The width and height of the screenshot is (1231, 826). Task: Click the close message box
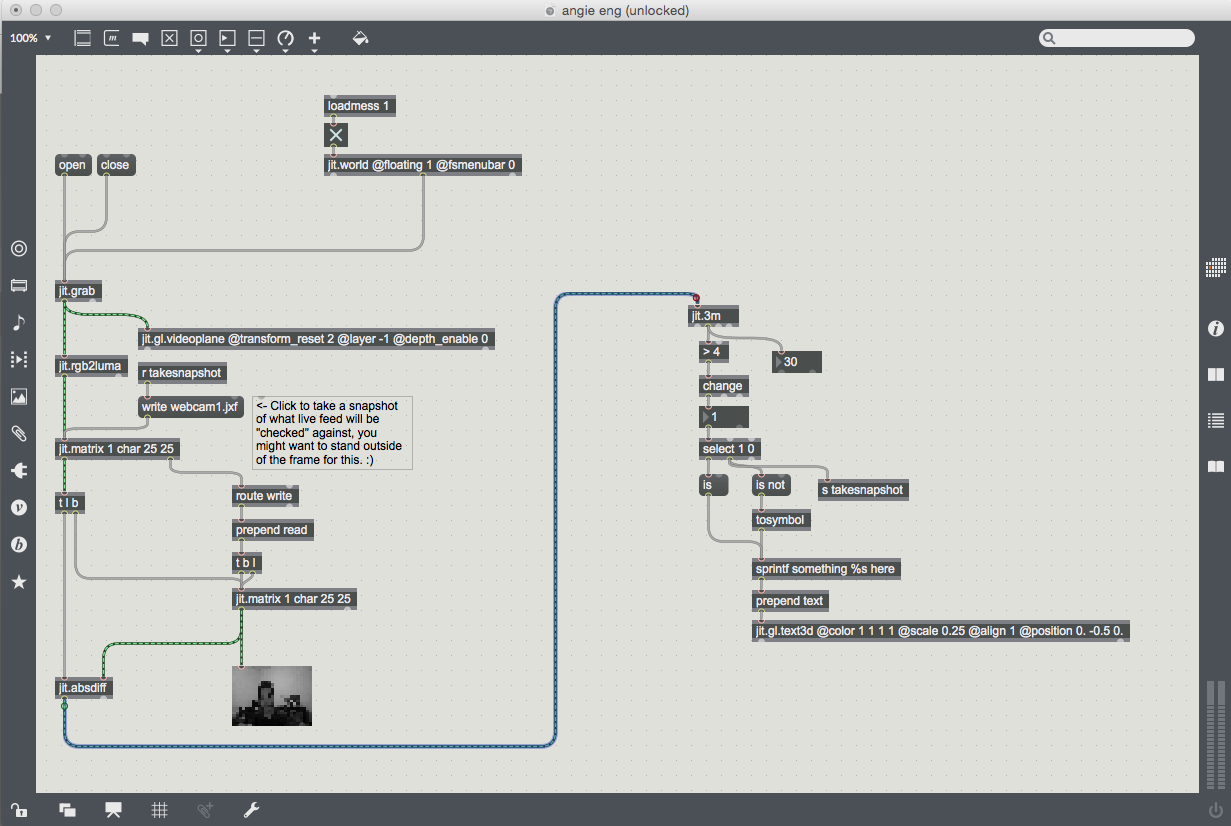115,165
